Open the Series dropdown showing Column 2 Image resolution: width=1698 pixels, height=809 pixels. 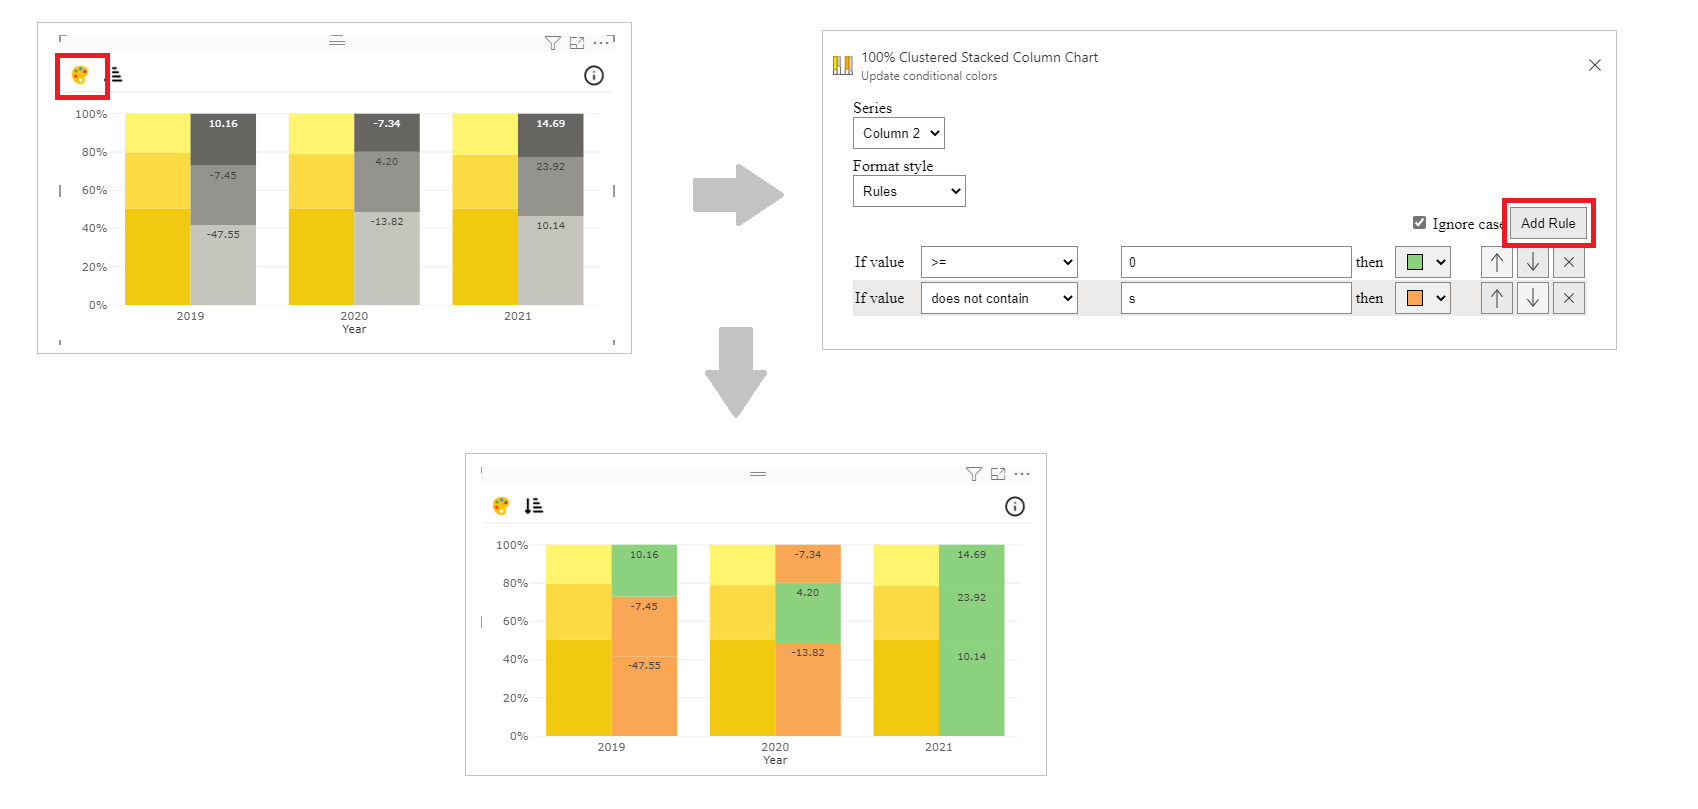point(897,132)
